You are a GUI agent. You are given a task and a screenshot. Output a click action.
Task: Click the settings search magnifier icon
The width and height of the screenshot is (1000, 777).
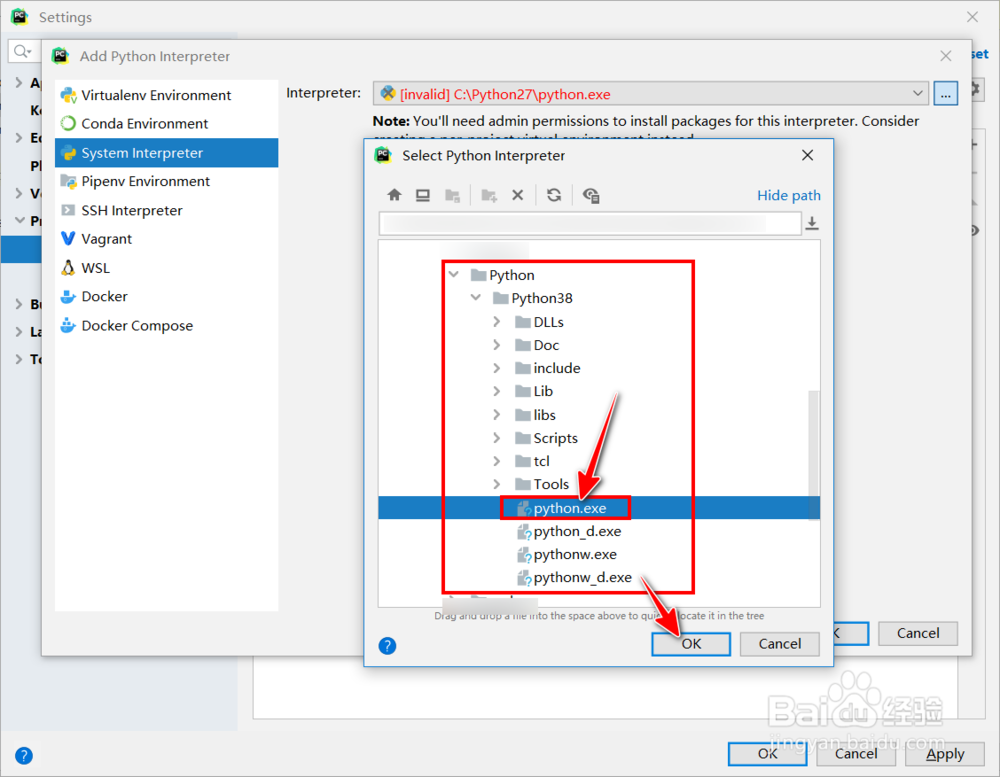click(x=22, y=51)
